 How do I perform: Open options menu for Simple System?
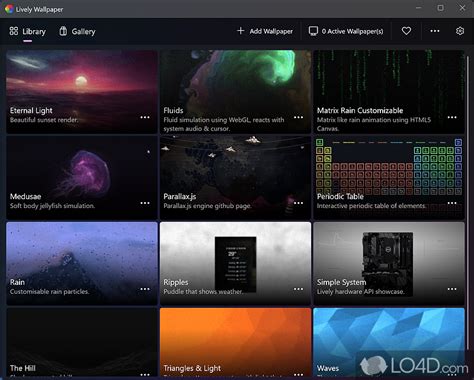tap(452, 289)
